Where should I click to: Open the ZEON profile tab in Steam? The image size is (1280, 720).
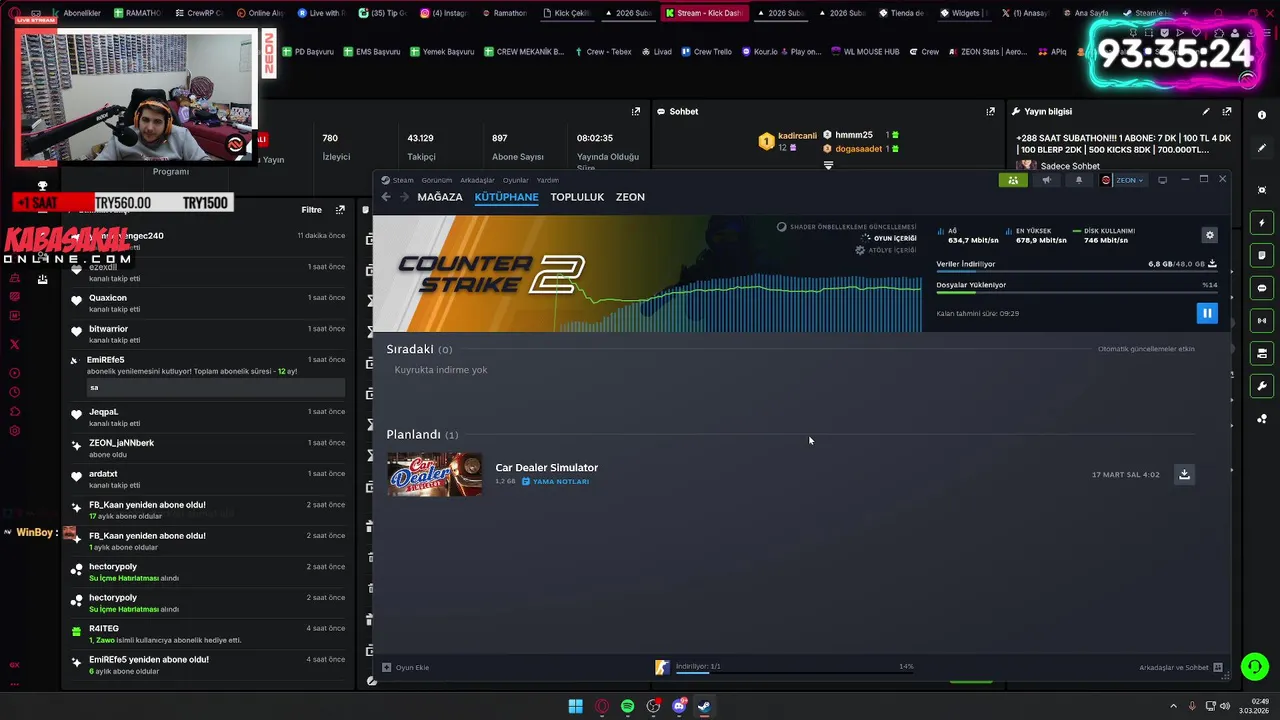[x=630, y=197]
